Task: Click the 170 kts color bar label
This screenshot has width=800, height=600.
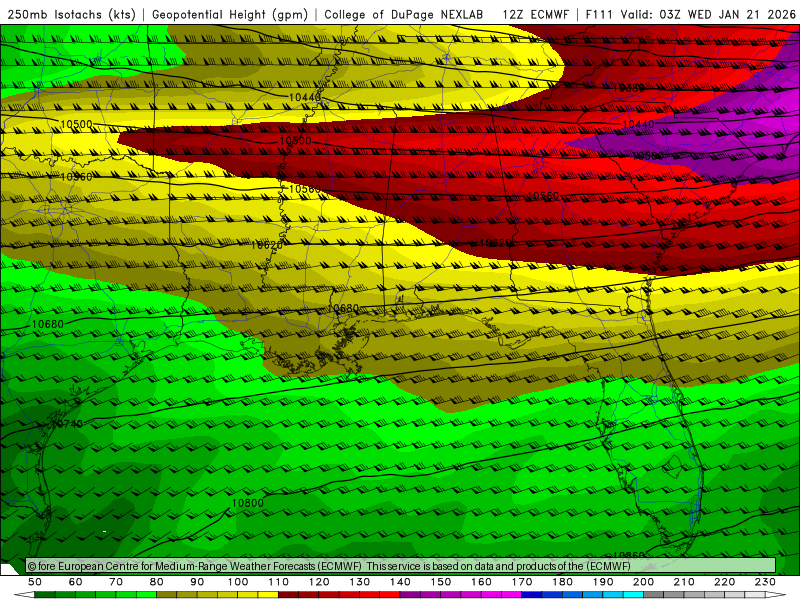Action: (522, 582)
